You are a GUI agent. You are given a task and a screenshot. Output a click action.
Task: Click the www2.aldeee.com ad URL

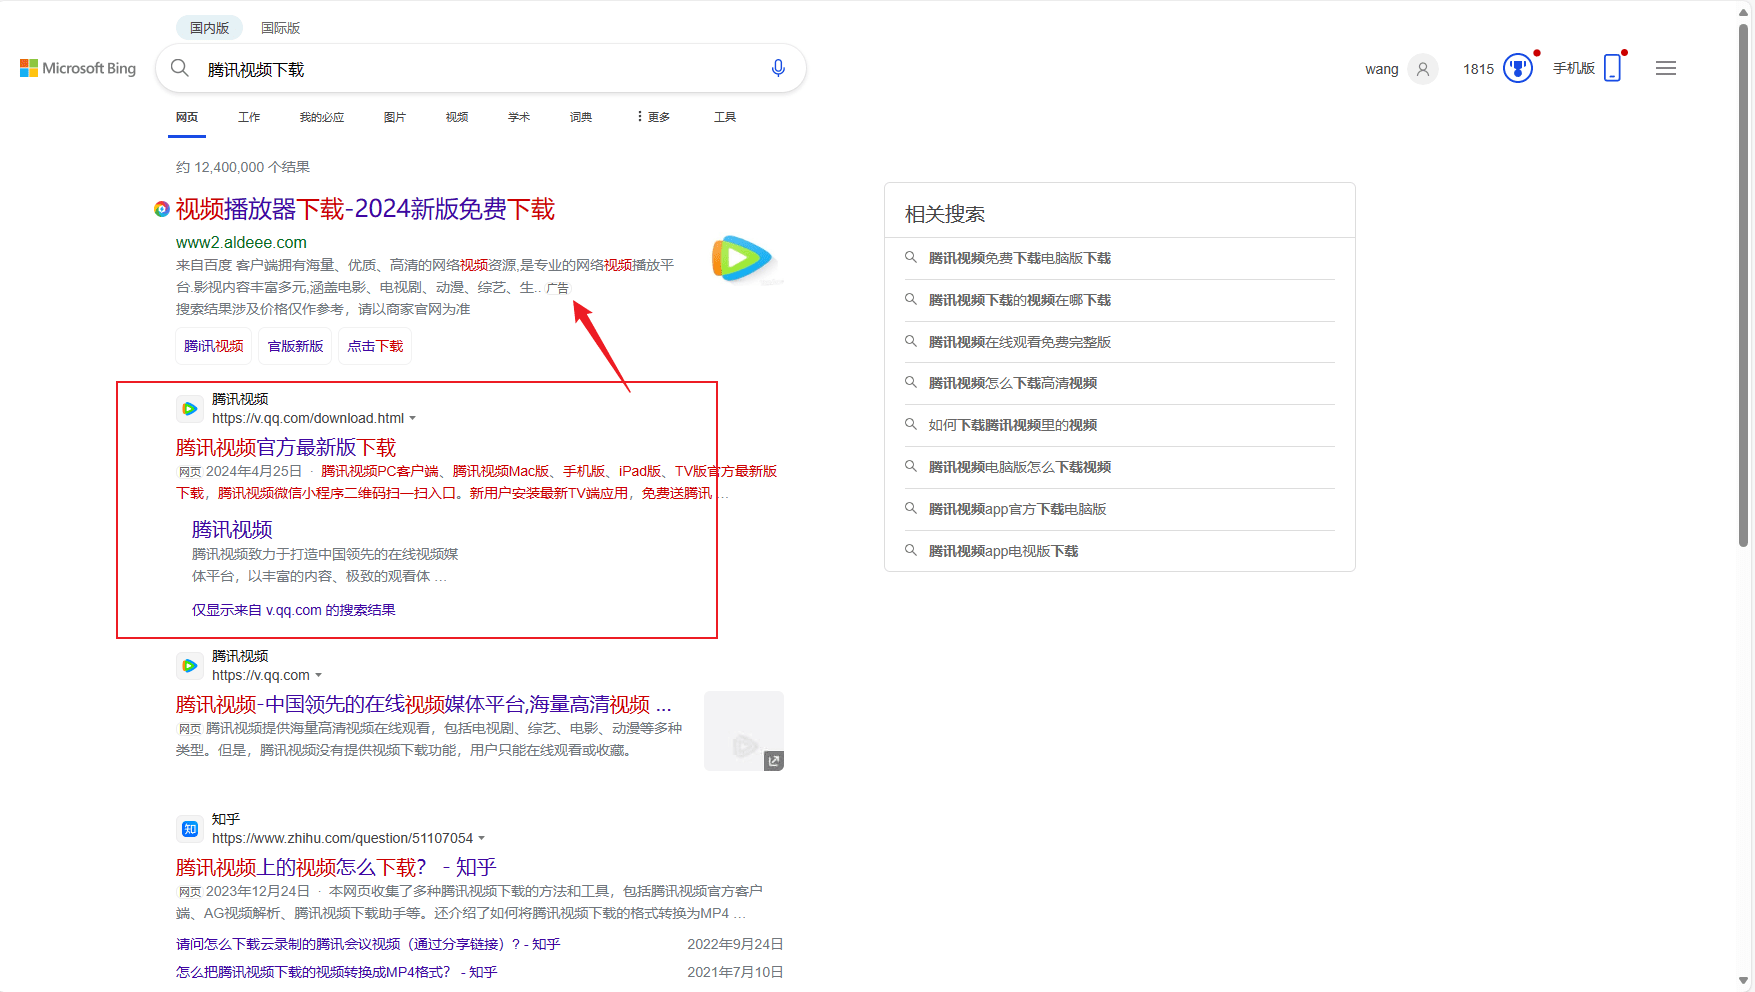[x=241, y=242]
